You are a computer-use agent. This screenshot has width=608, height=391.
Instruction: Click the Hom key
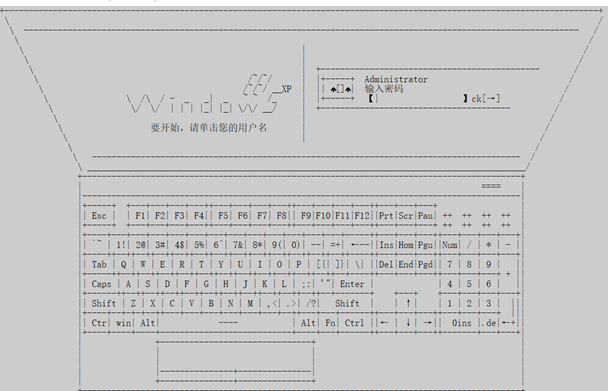406,244
